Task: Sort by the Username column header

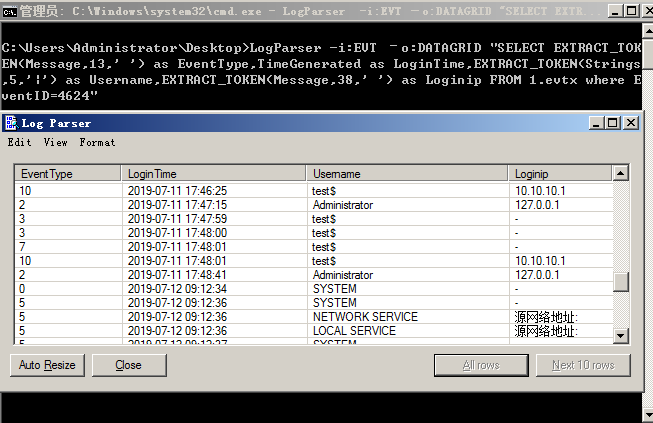Action: pos(407,174)
